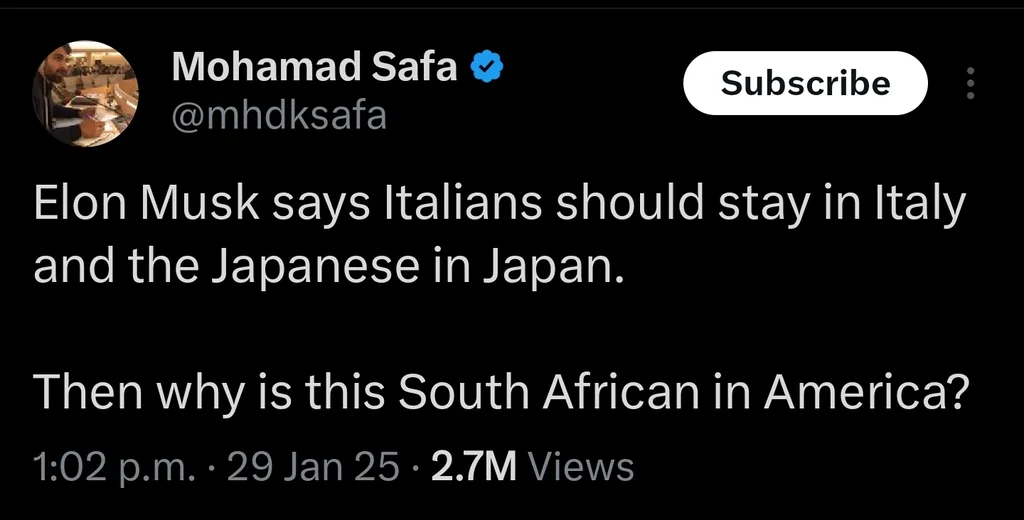
Task: Open the three-dot more options menu
Action: pyautogui.click(x=970, y=83)
